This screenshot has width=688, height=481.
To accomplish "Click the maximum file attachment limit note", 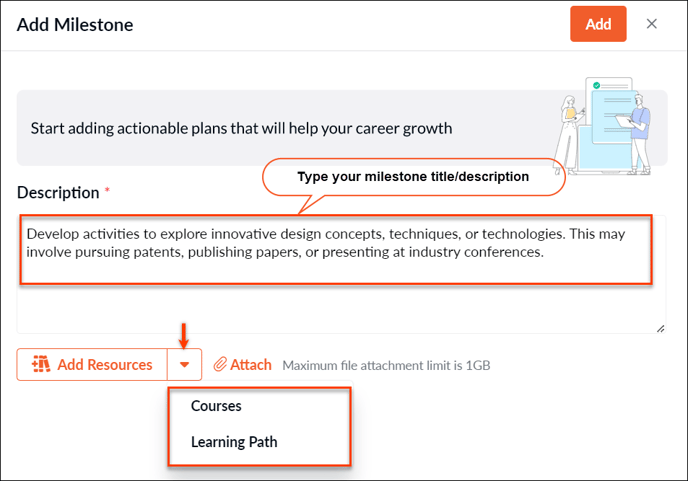I will click(x=386, y=365).
